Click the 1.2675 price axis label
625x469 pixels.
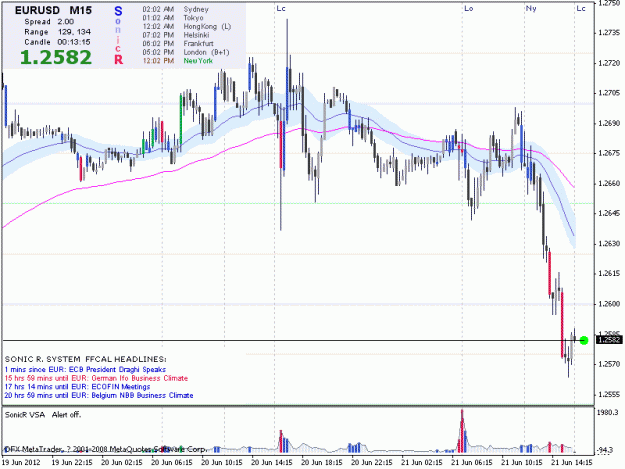pos(609,153)
